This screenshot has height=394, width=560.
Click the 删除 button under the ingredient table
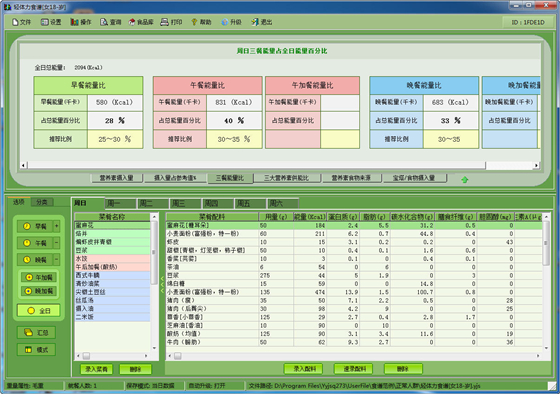click(x=403, y=369)
